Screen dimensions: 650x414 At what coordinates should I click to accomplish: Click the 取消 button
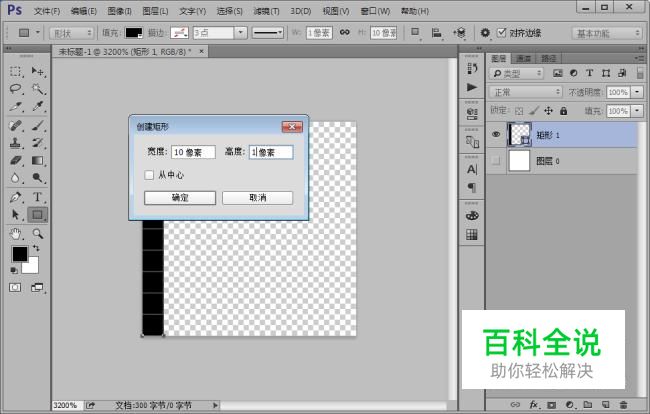tap(257, 198)
